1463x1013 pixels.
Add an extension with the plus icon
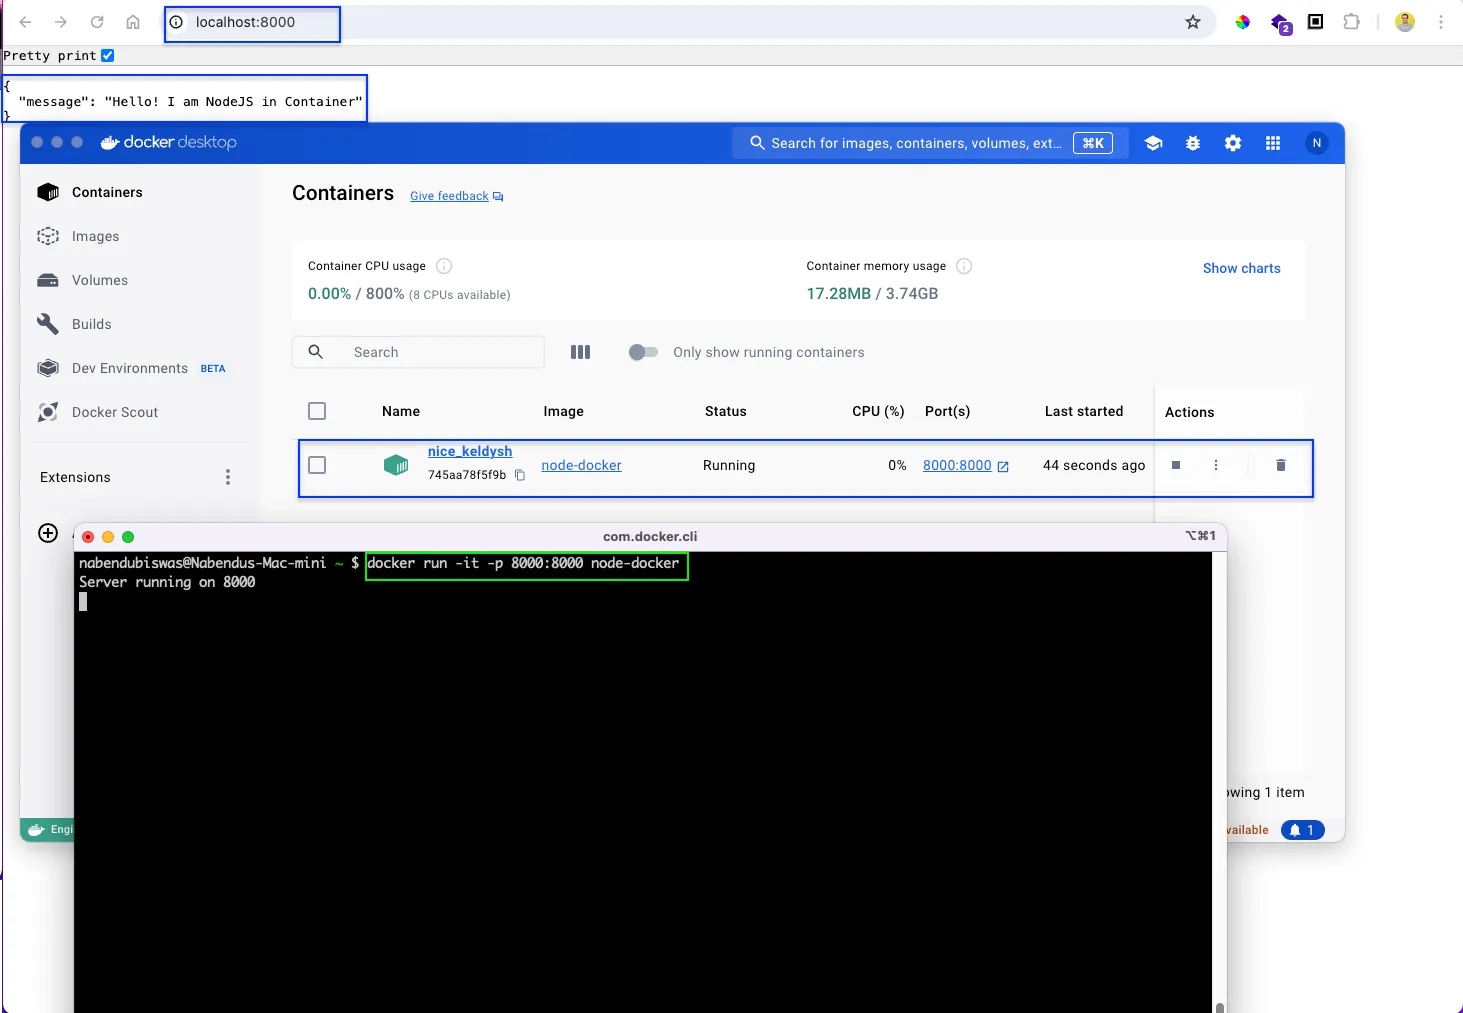(48, 533)
